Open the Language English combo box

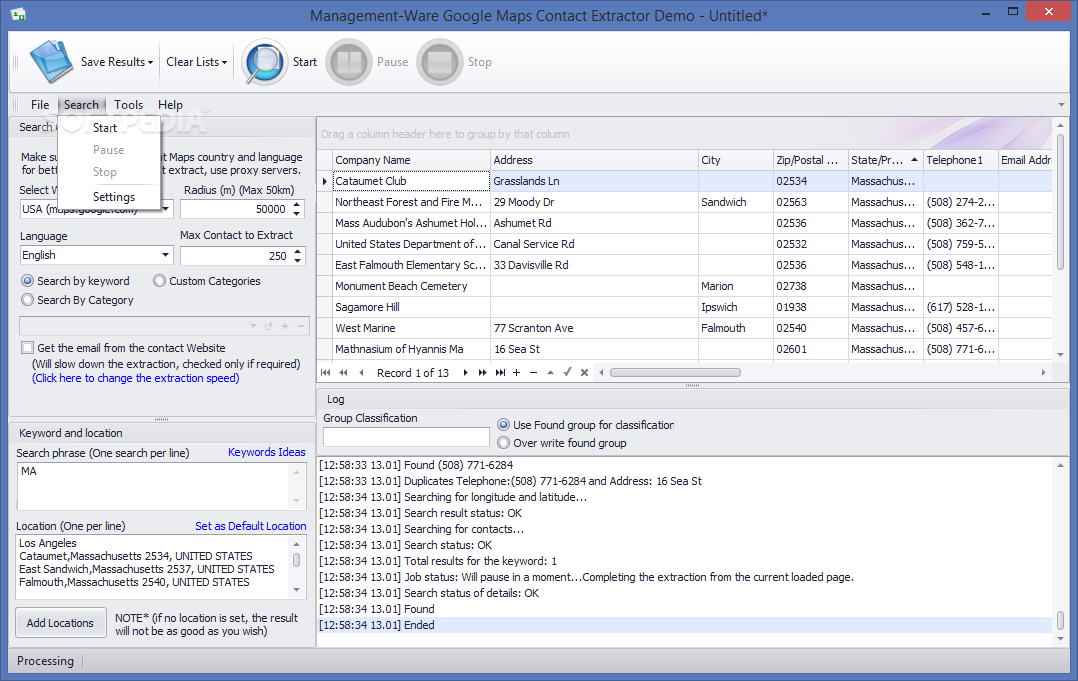96,255
